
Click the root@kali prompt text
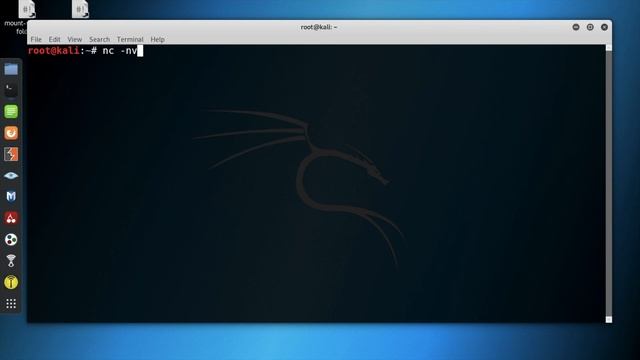tap(62, 51)
